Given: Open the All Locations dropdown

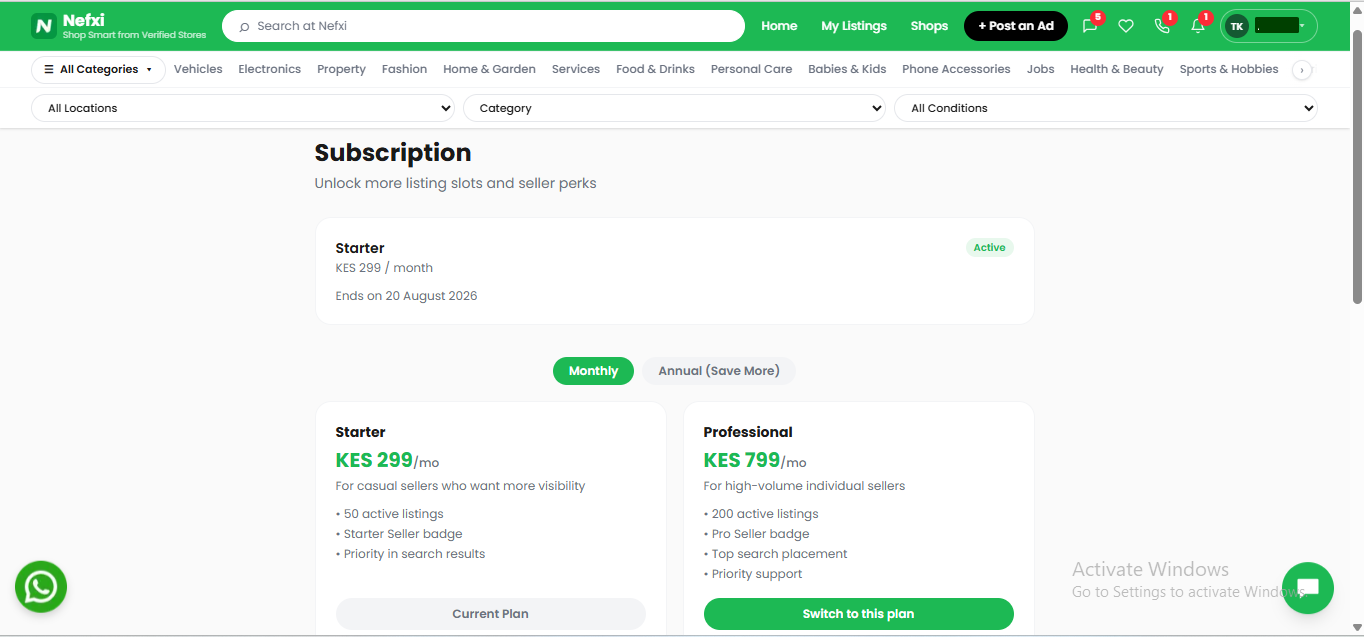Looking at the screenshot, I should pos(244,108).
